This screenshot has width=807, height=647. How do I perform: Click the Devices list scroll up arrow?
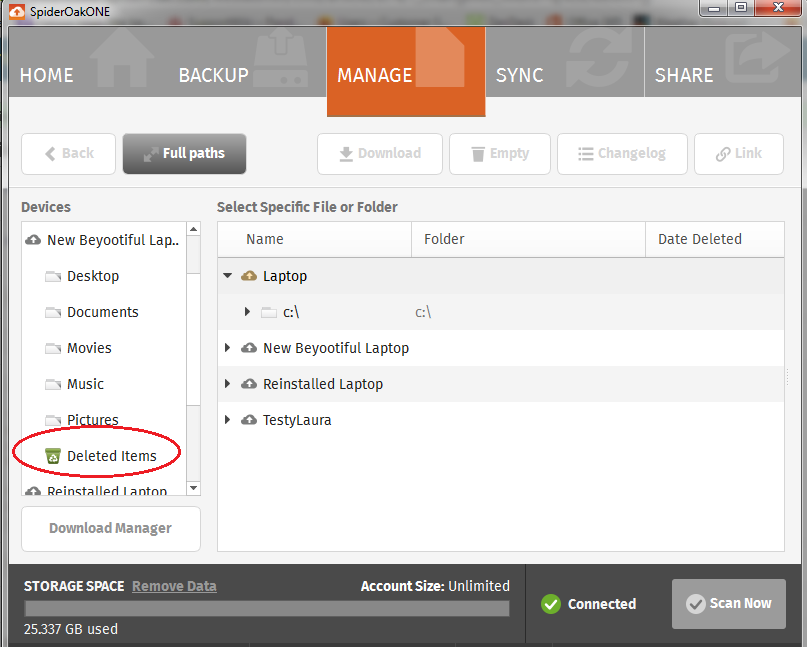(194, 229)
